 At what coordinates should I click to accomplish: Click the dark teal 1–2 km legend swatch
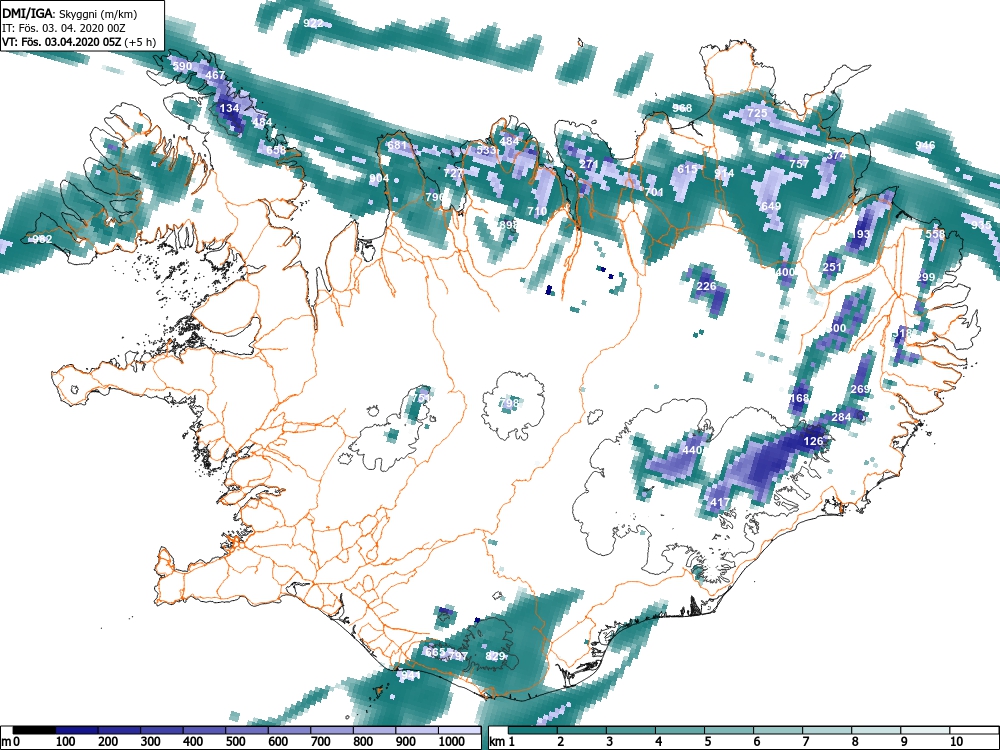click(x=533, y=730)
